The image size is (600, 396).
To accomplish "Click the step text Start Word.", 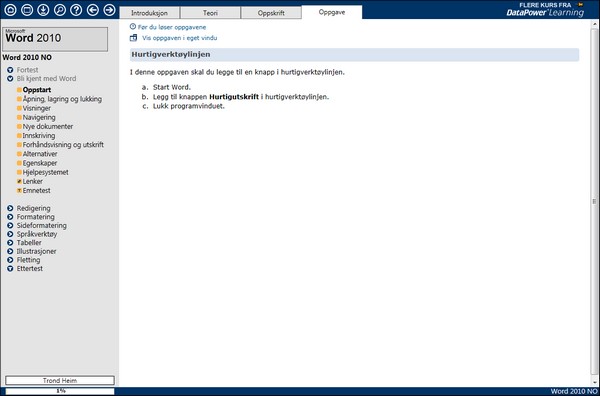I will click(x=172, y=87).
